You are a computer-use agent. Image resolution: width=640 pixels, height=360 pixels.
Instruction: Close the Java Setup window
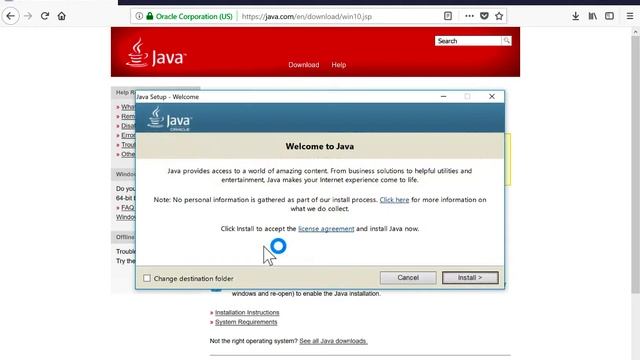tap(492, 97)
